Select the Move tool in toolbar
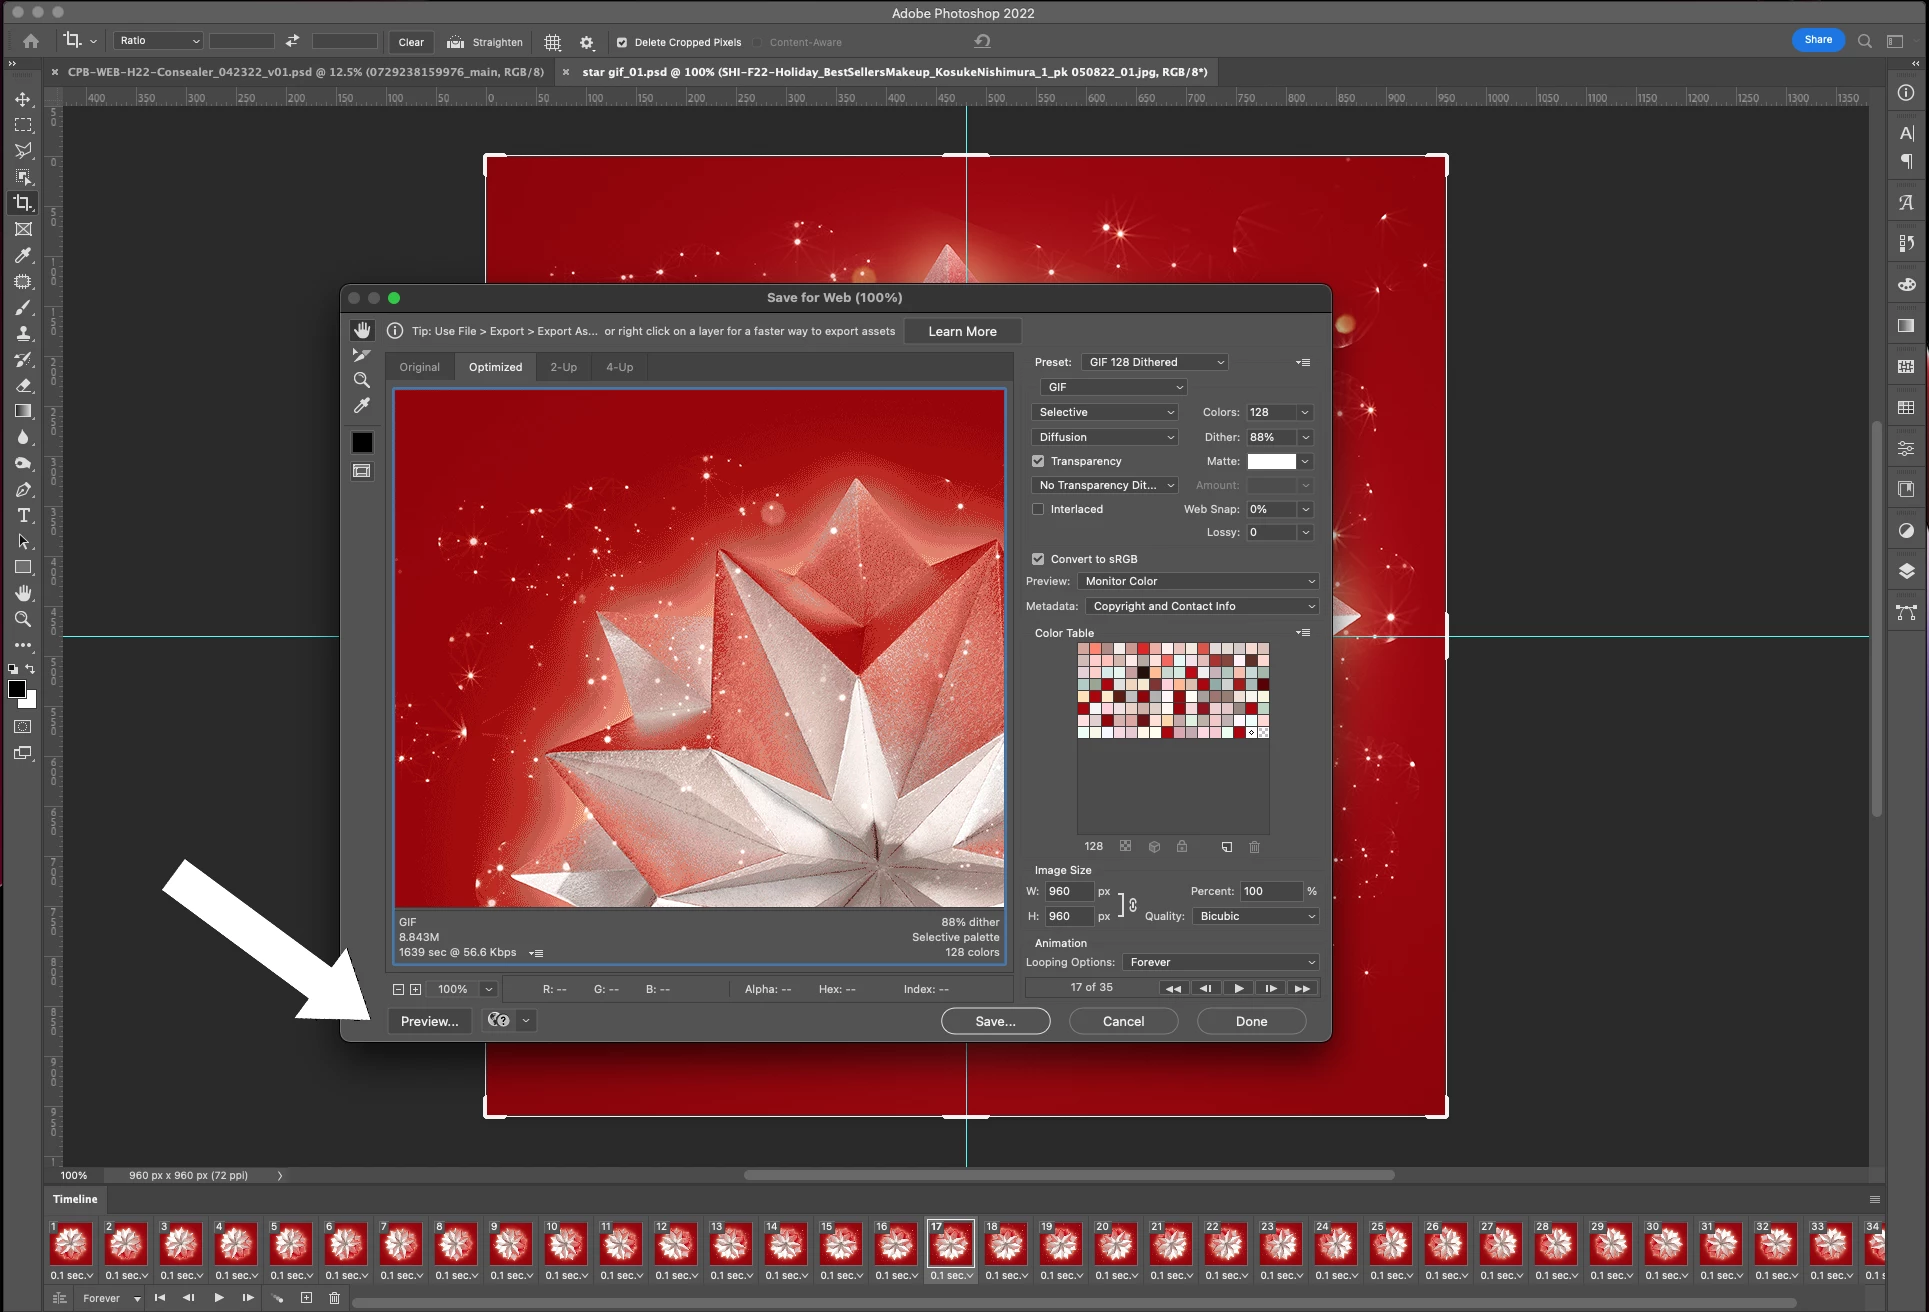1929x1312 pixels. (23, 99)
